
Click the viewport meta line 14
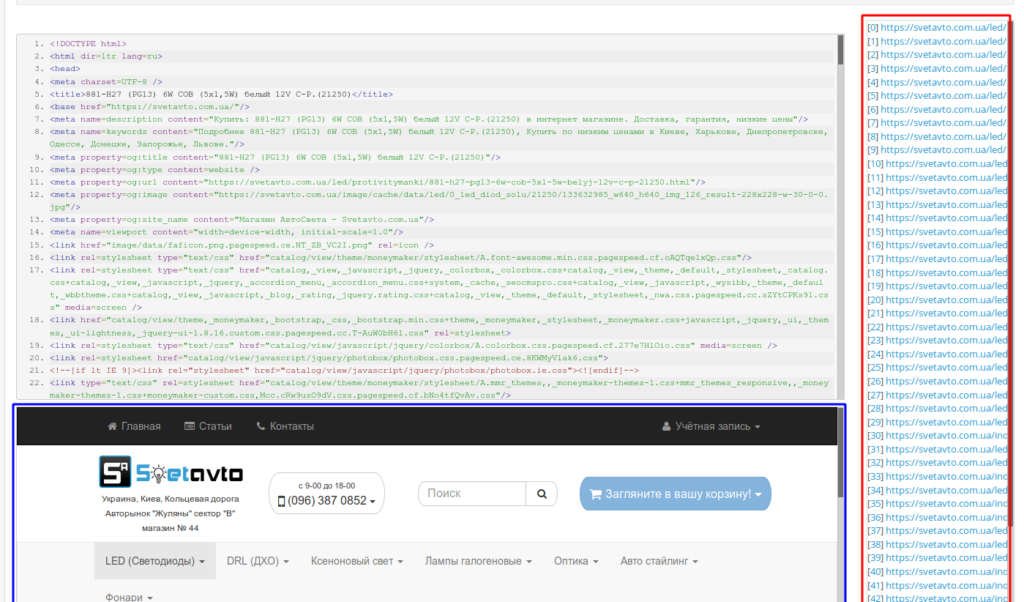(x=226, y=232)
